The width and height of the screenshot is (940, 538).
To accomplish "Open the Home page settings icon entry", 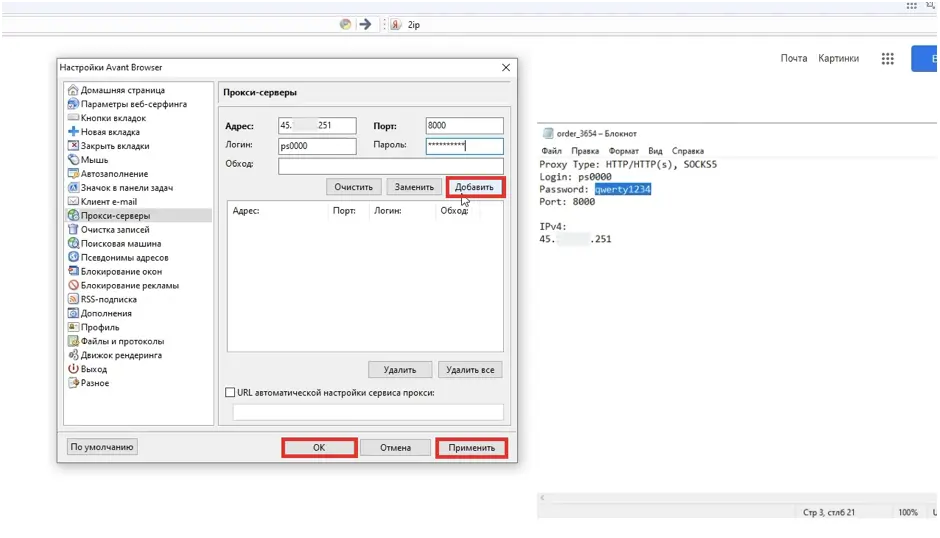I will (73, 90).
